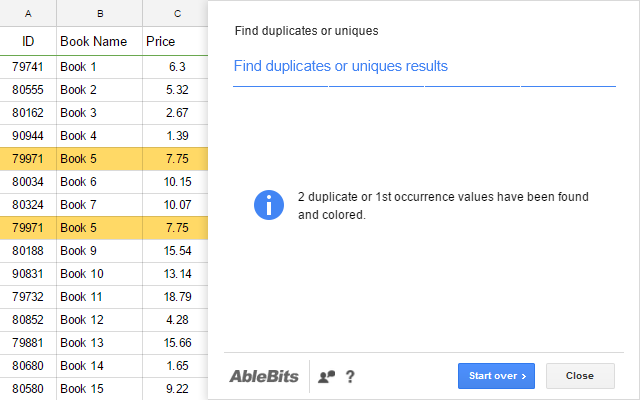Close the Find duplicates dialog
Screen dimensions: 640x400
coord(580,376)
